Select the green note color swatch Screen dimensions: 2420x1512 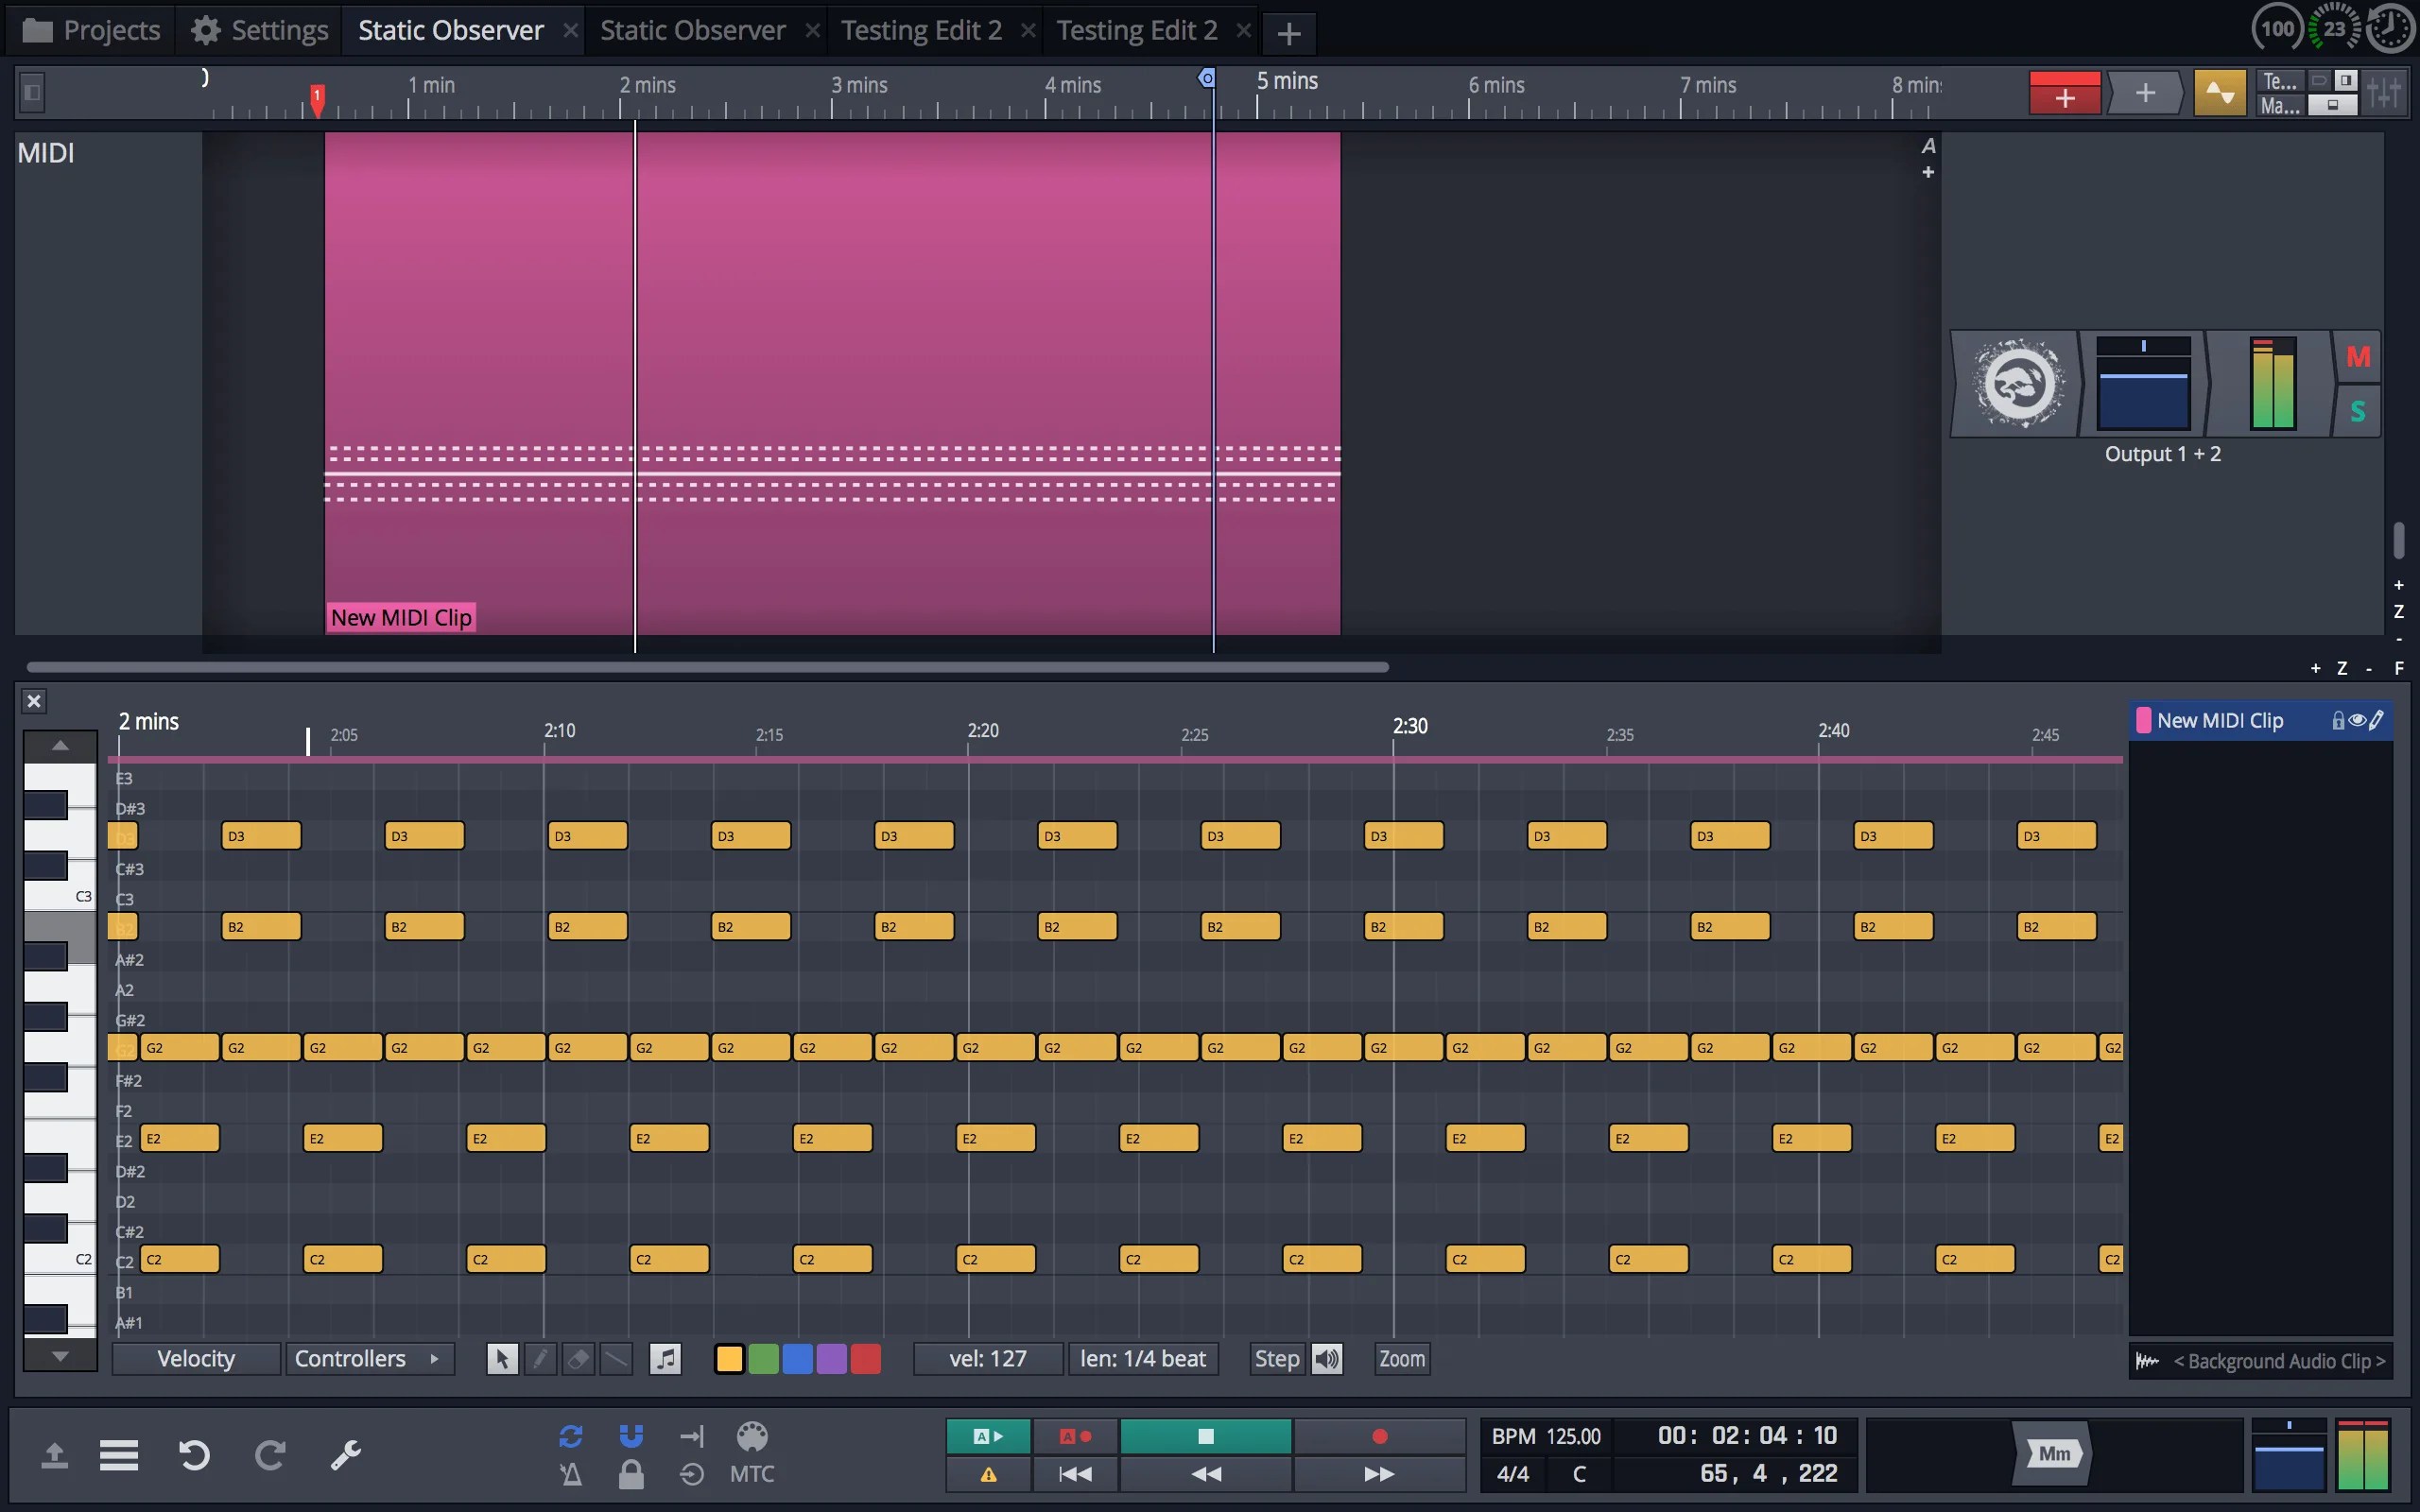763,1358
